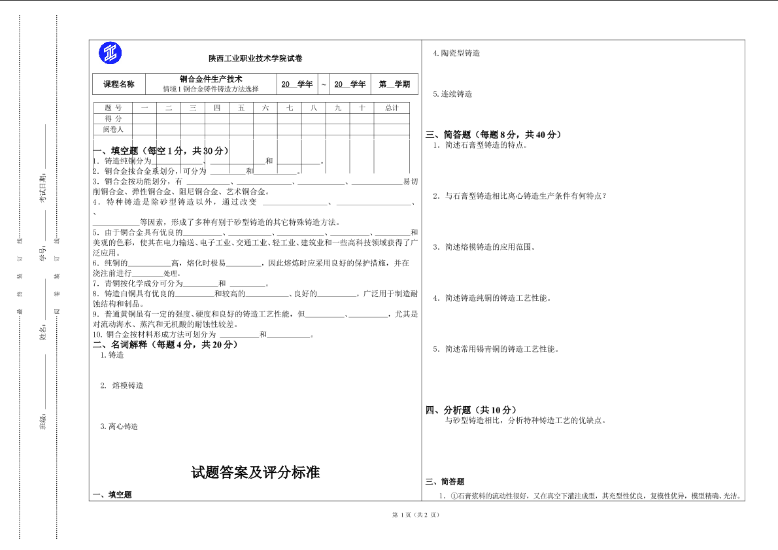The width and height of the screenshot is (778, 550).
Task: Click question 简述铸造纯铜的铸造工艺性能
Action: point(491,298)
